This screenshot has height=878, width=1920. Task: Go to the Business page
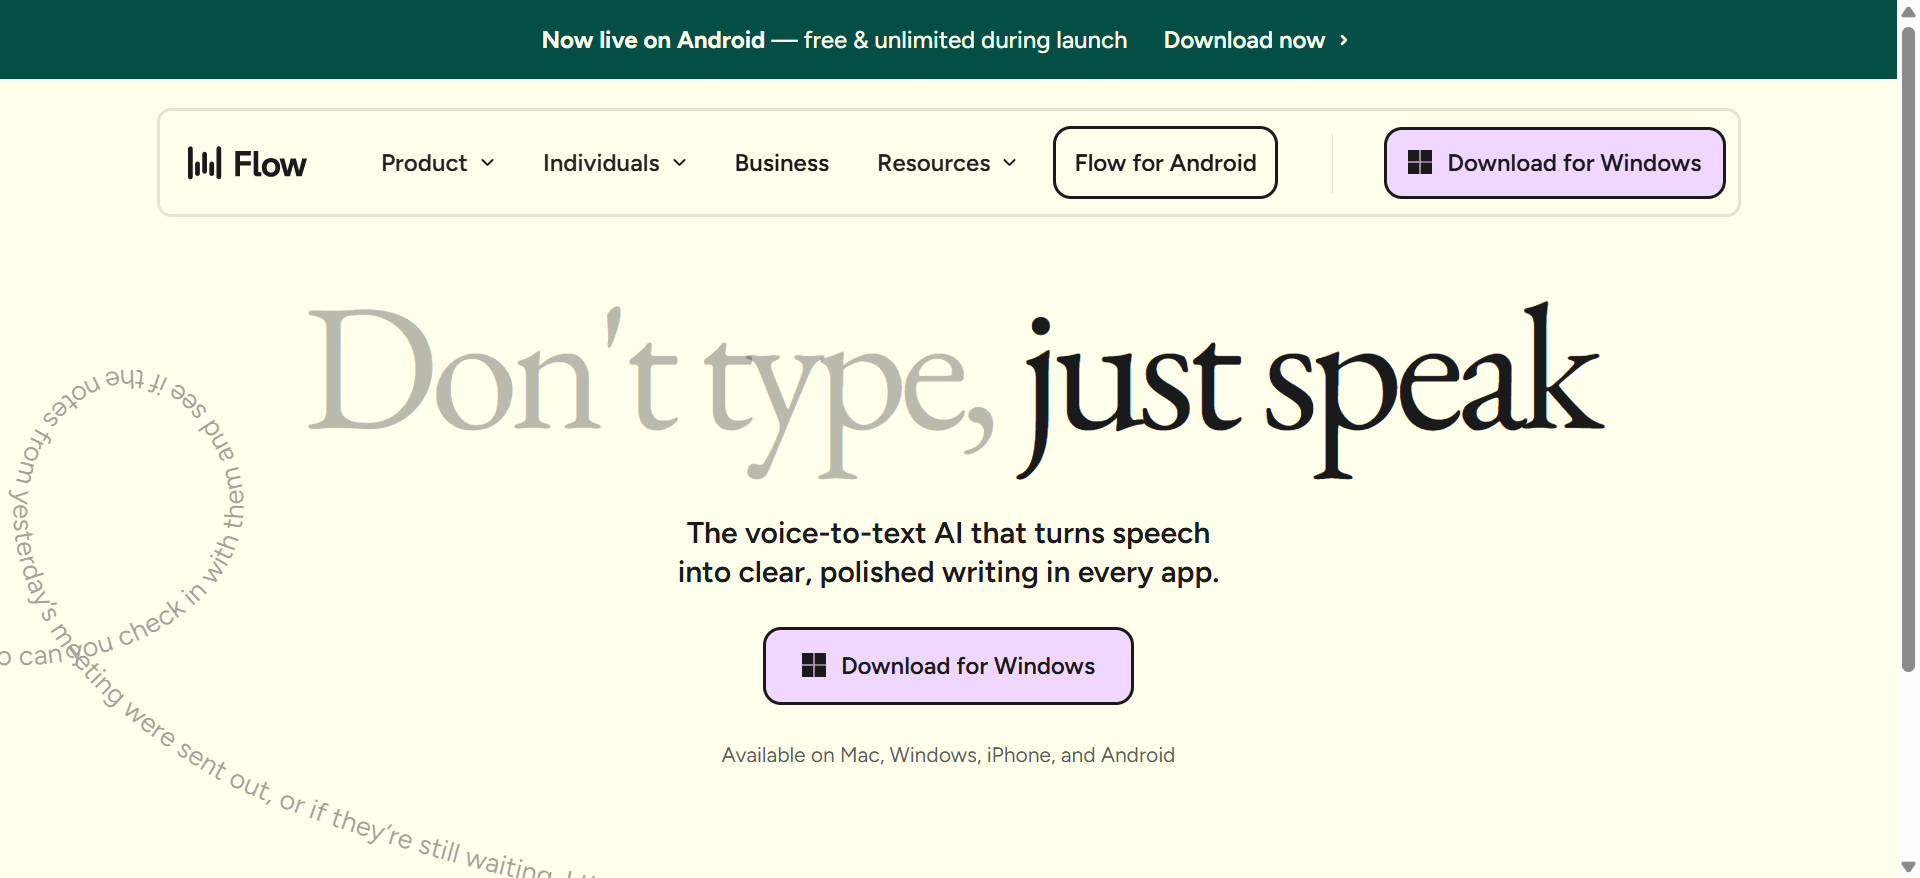(782, 163)
